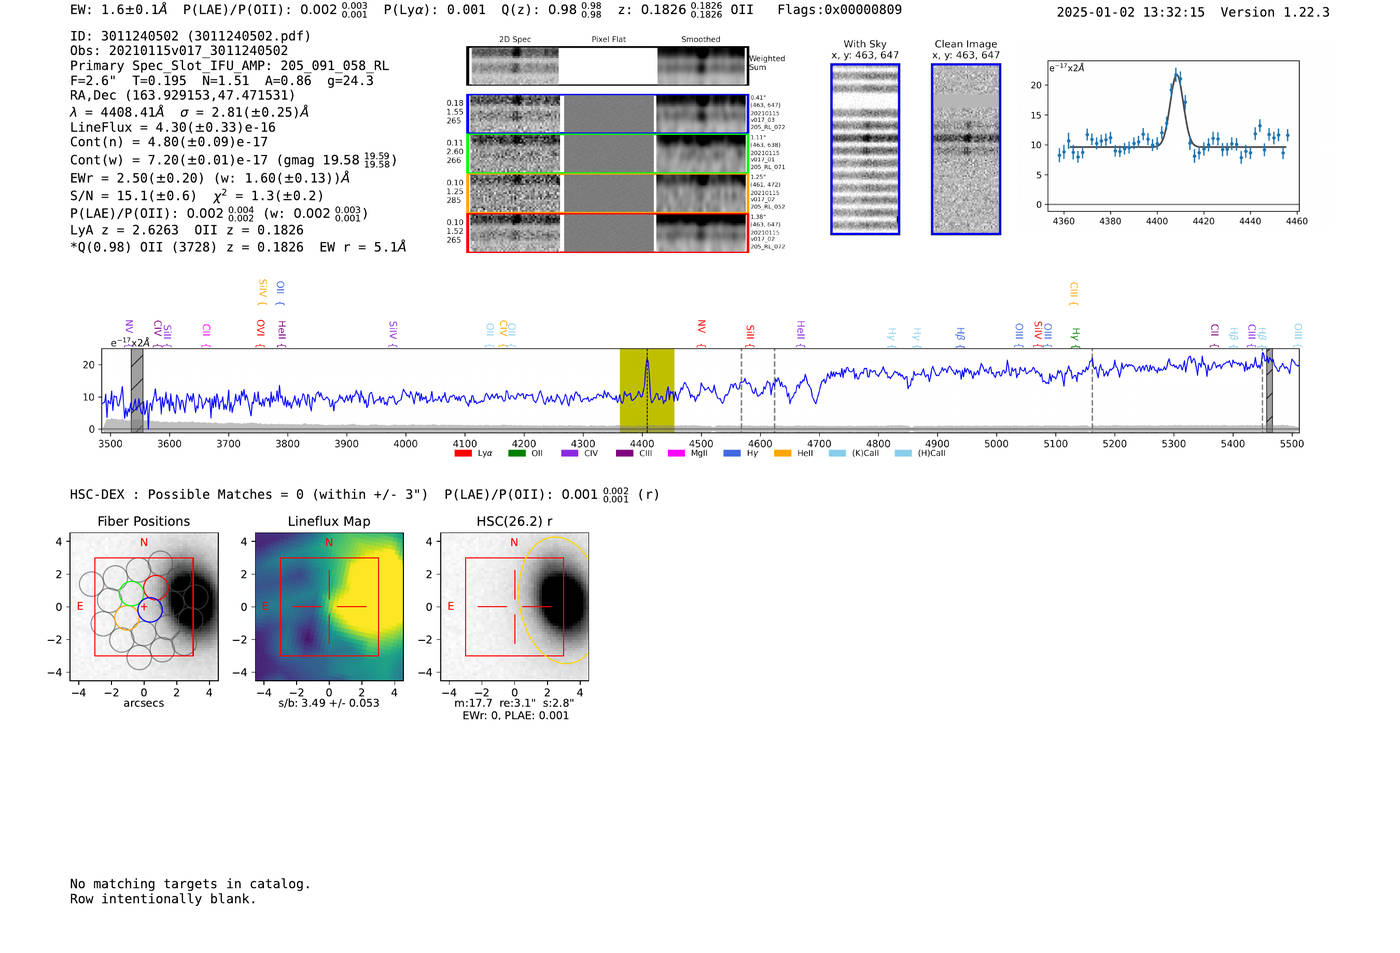Click the (H)CaII legend swatch
Screen dimensions: 1400x953
pos(903,453)
